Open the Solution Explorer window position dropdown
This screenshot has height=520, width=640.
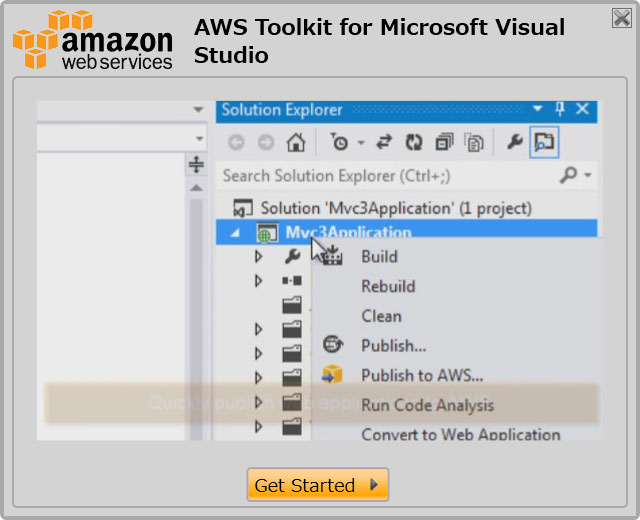click(x=538, y=109)
